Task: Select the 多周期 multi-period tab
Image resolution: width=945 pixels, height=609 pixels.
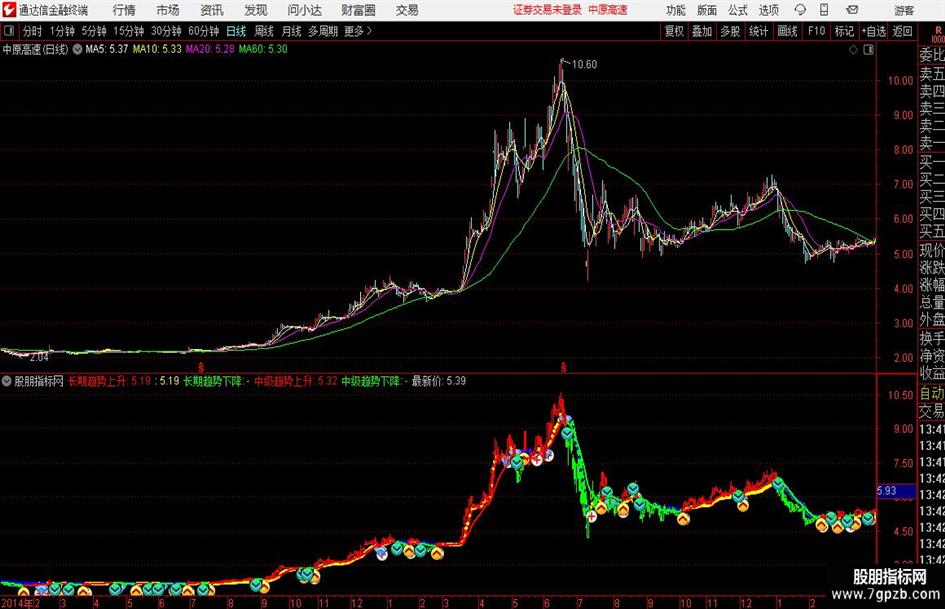Action: (x=322, y=31)
